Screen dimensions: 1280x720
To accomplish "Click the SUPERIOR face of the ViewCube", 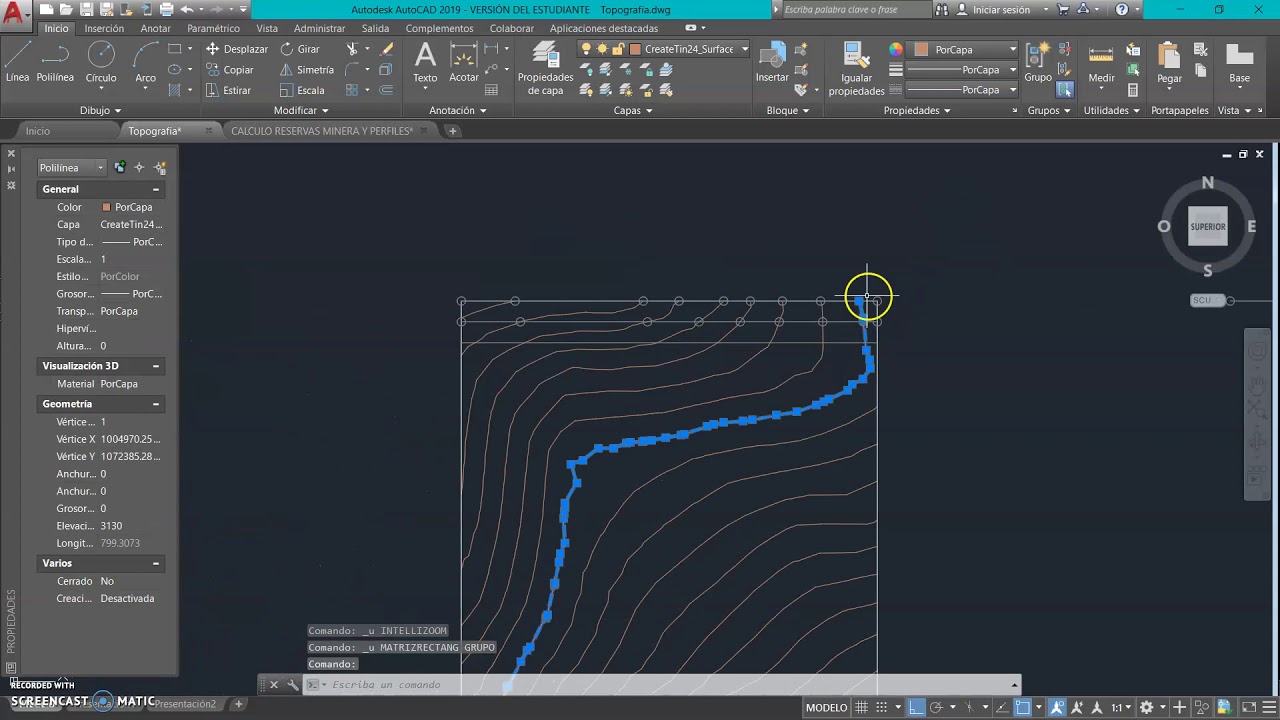I will [1207, 226].
